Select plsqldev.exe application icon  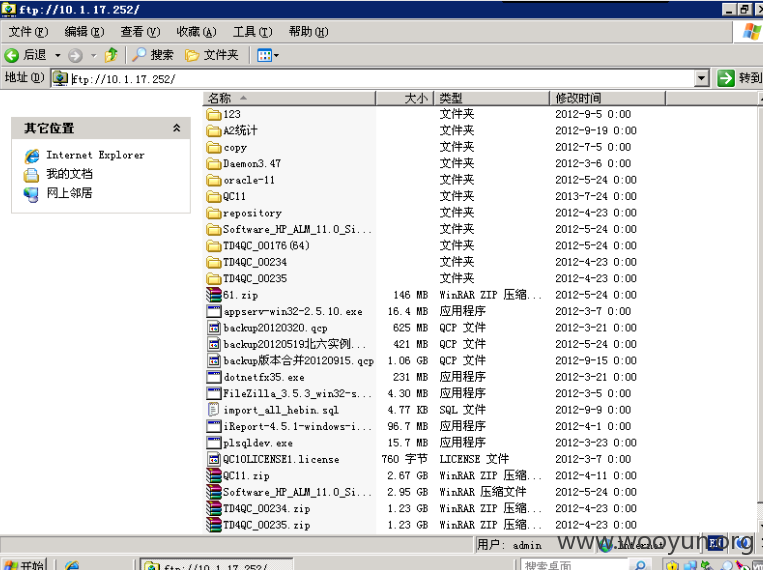point(214,443)
